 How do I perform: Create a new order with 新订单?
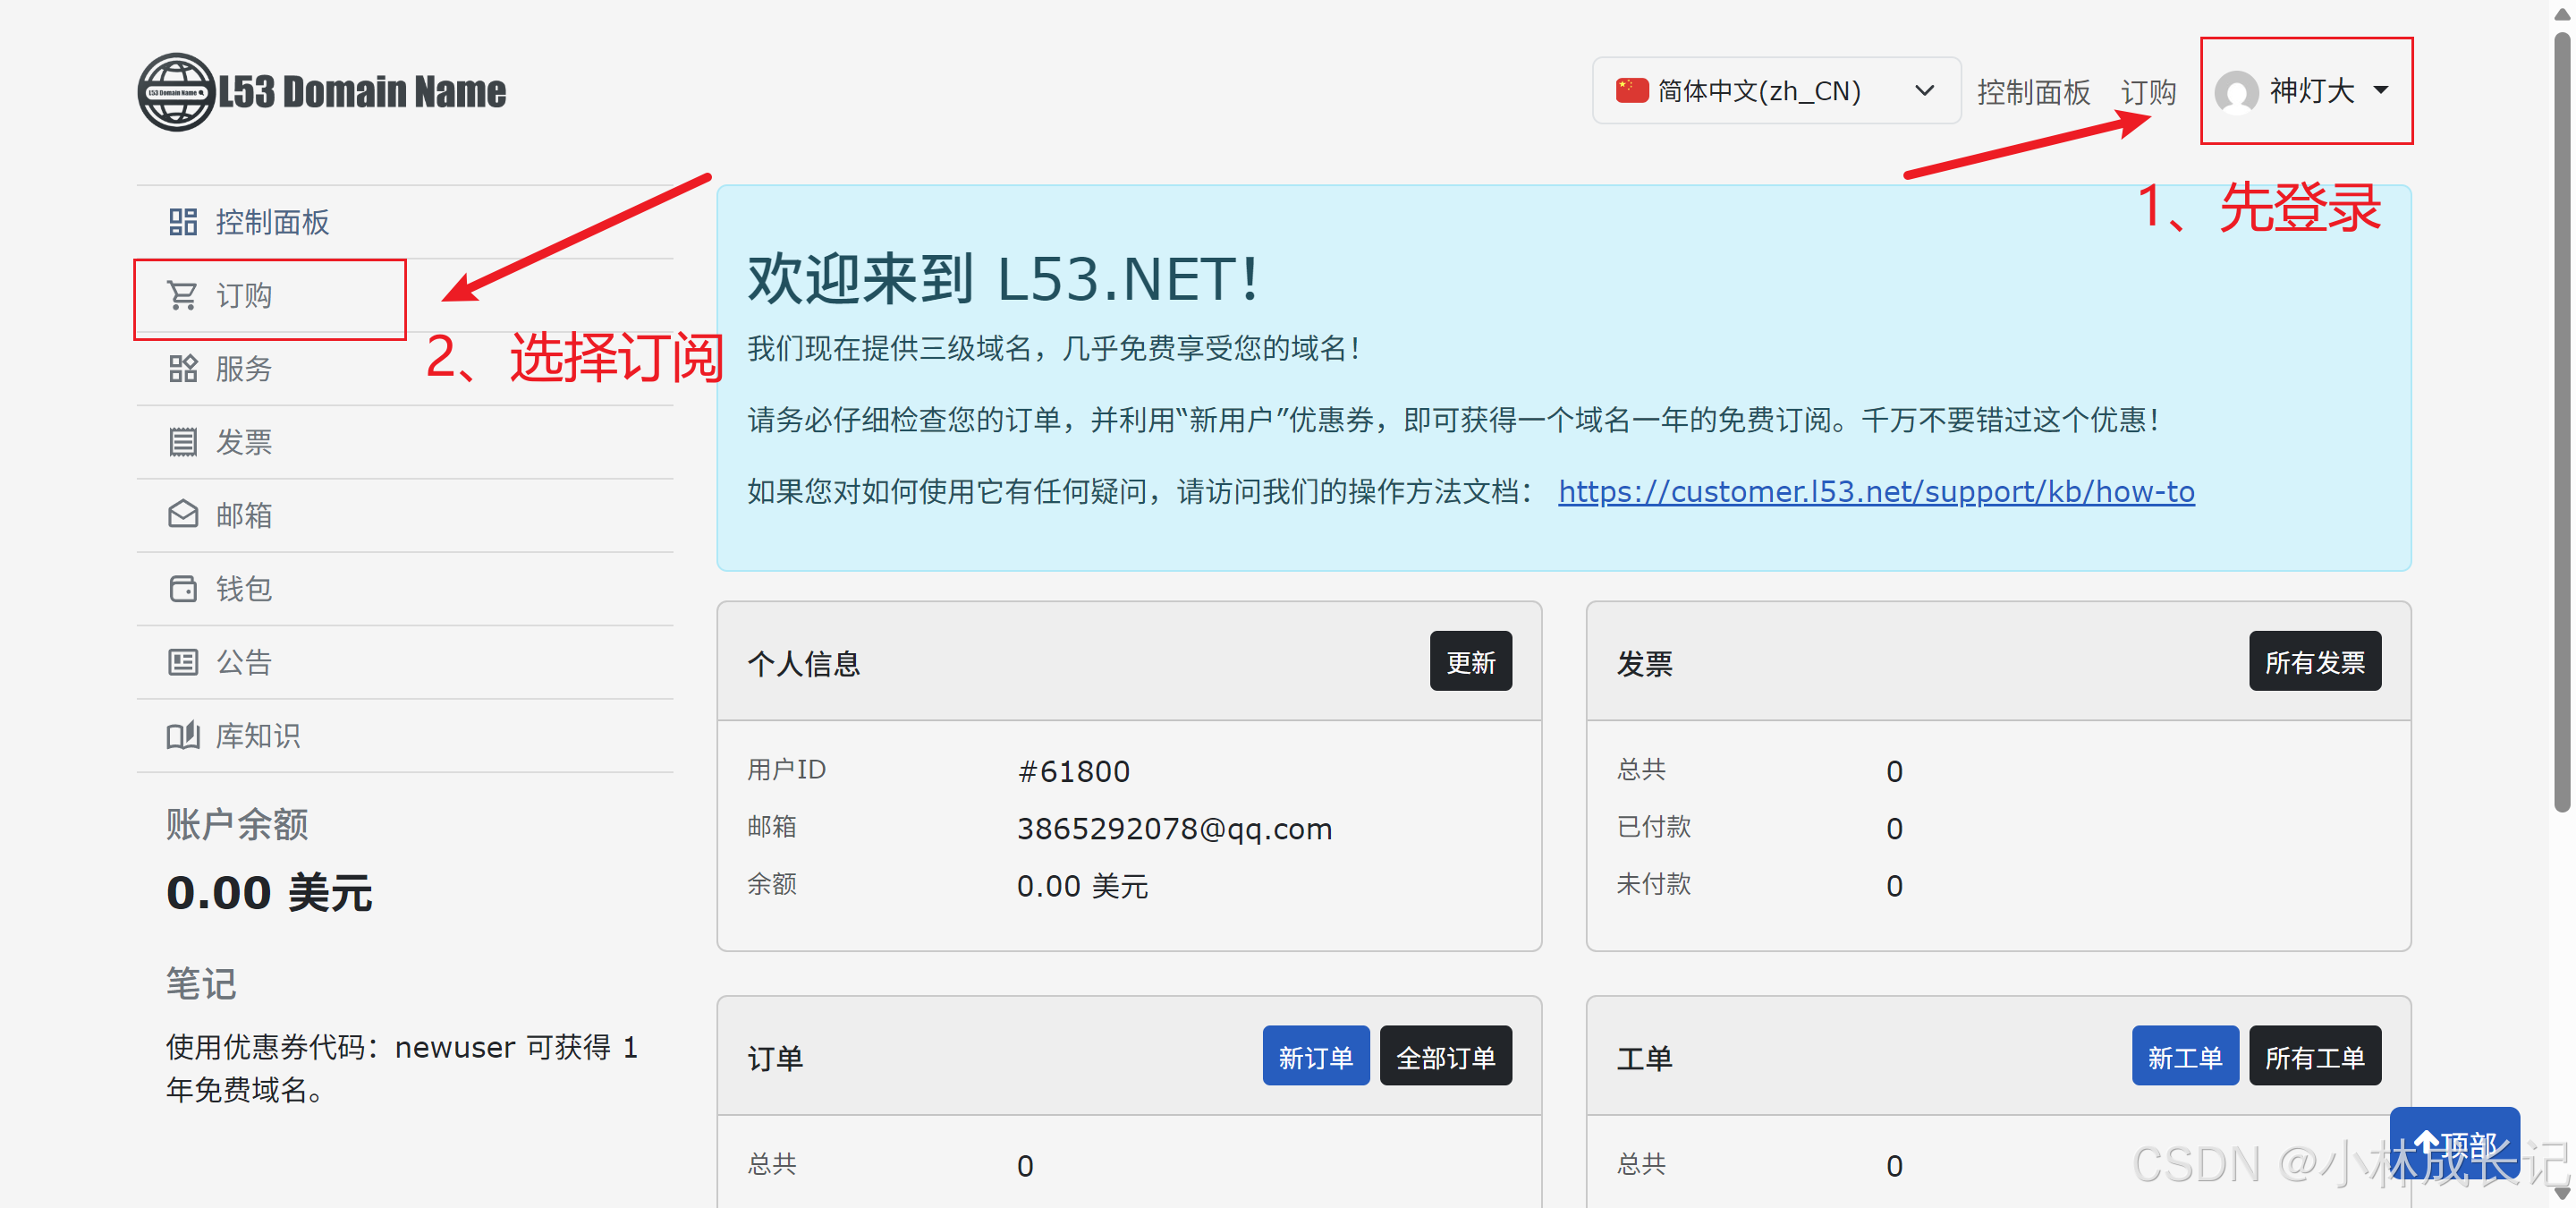[1315, 1057]
